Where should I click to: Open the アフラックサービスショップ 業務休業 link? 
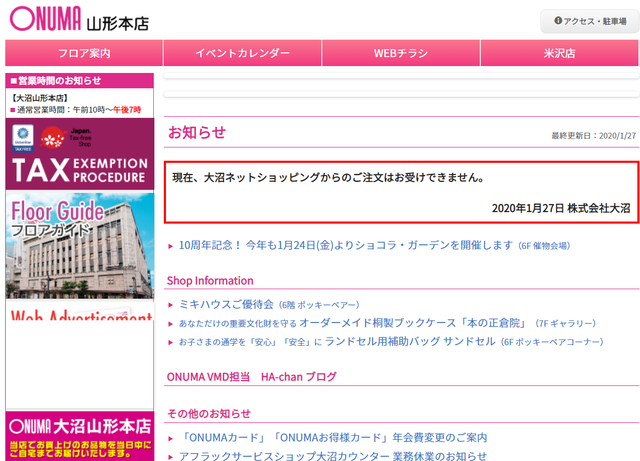pos(333,456)
